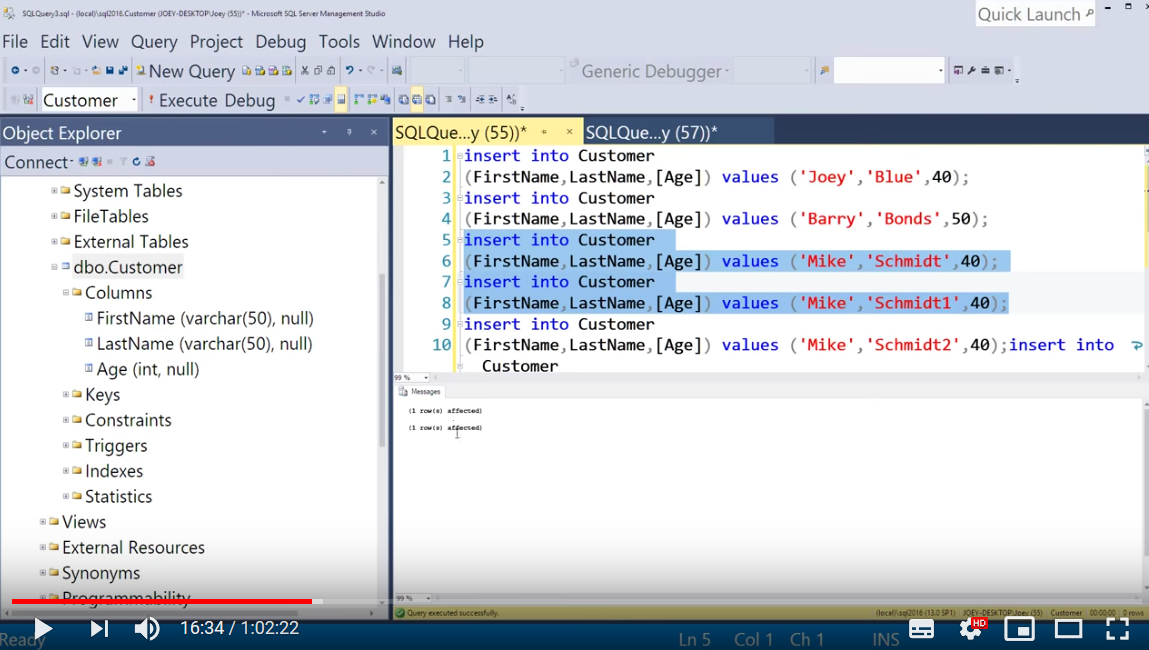Click the fullscreen icon in video player
Screen dimensions: 1149x650
tap(1117, 629)
